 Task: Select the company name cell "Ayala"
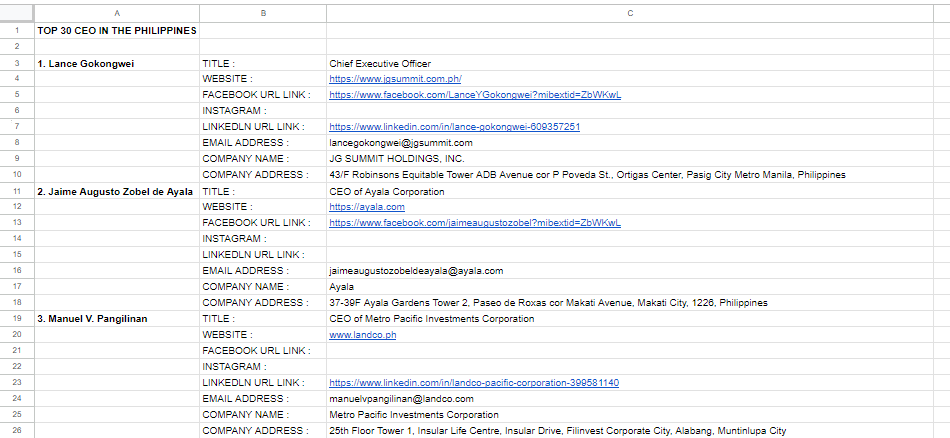[x=630, y=287]
